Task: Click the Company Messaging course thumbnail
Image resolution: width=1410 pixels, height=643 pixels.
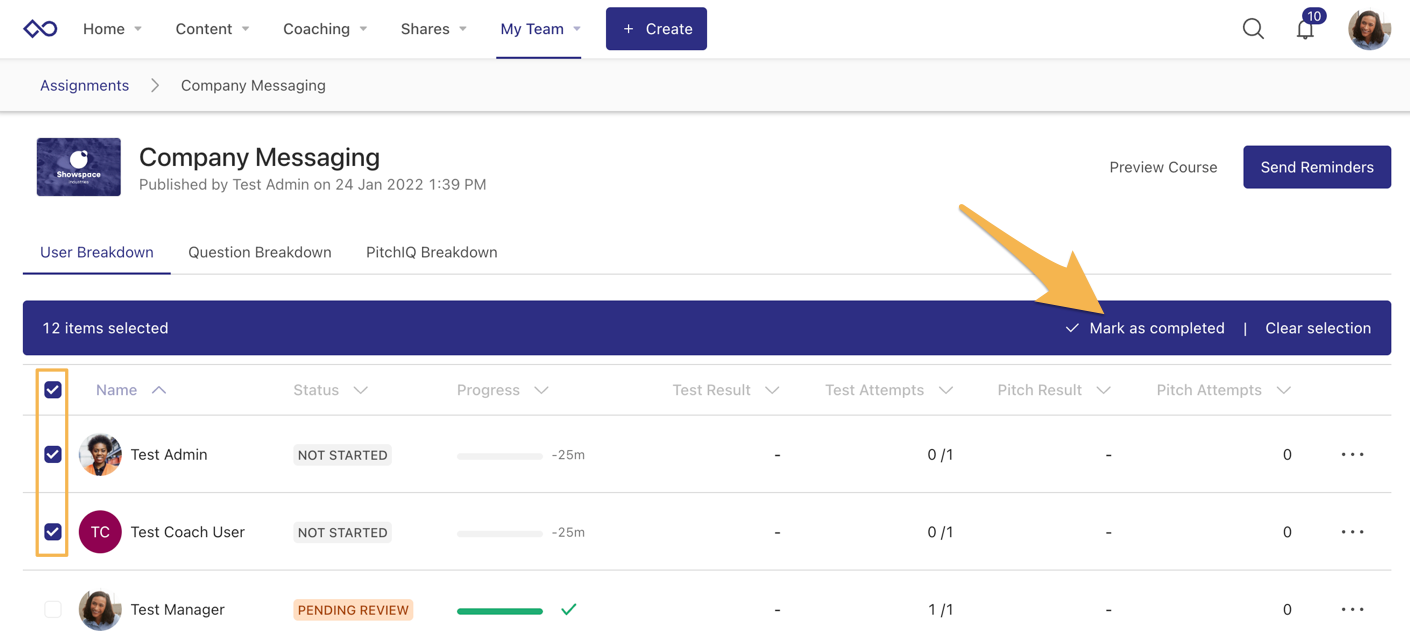Action: (x=79, y=167)
